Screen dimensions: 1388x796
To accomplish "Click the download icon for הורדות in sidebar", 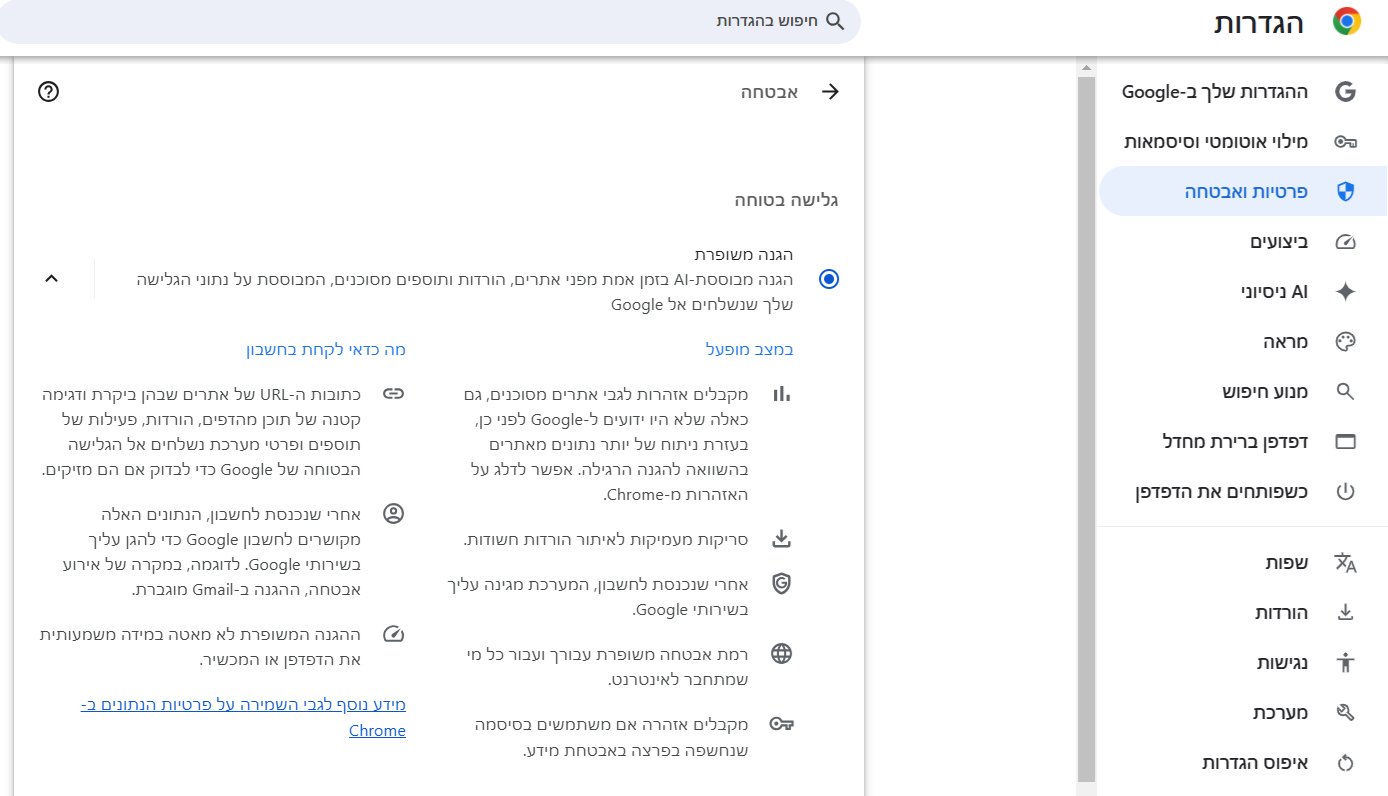I will (1345, 612).
